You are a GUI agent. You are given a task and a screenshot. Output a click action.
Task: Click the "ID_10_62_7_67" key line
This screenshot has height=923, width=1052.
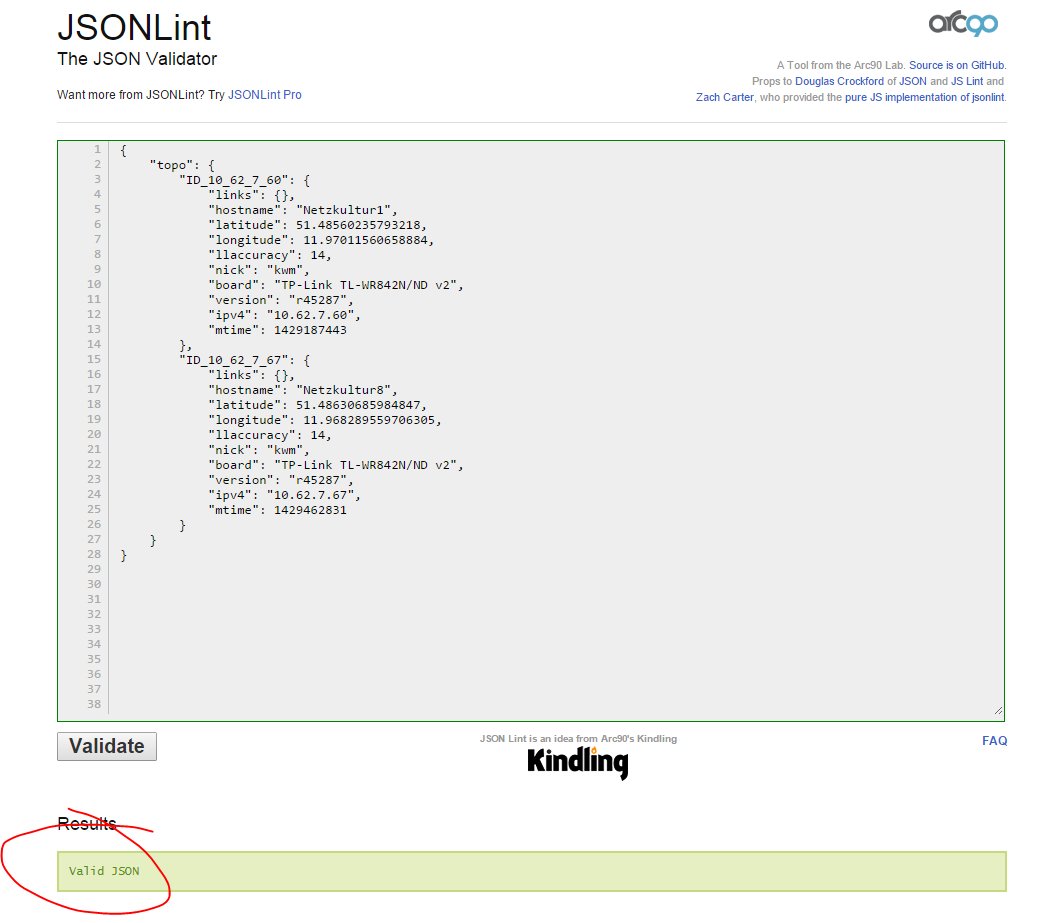pyautogui.click(x=244, y=360)
